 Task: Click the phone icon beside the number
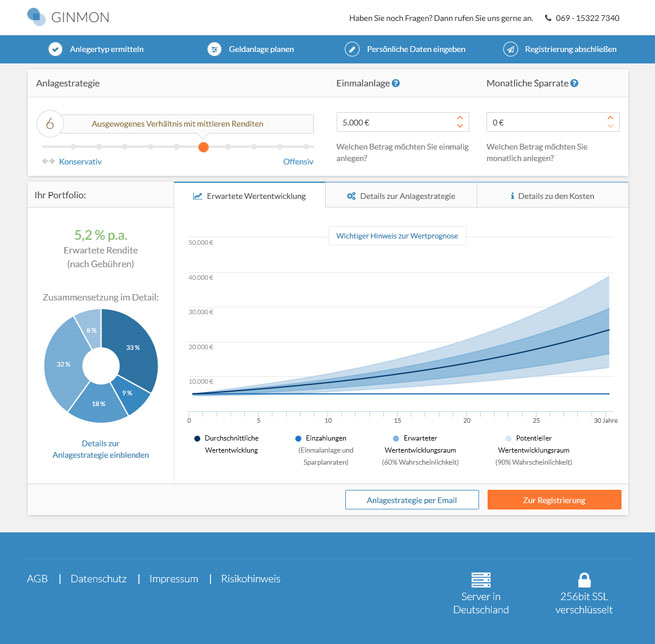[548, 18]
